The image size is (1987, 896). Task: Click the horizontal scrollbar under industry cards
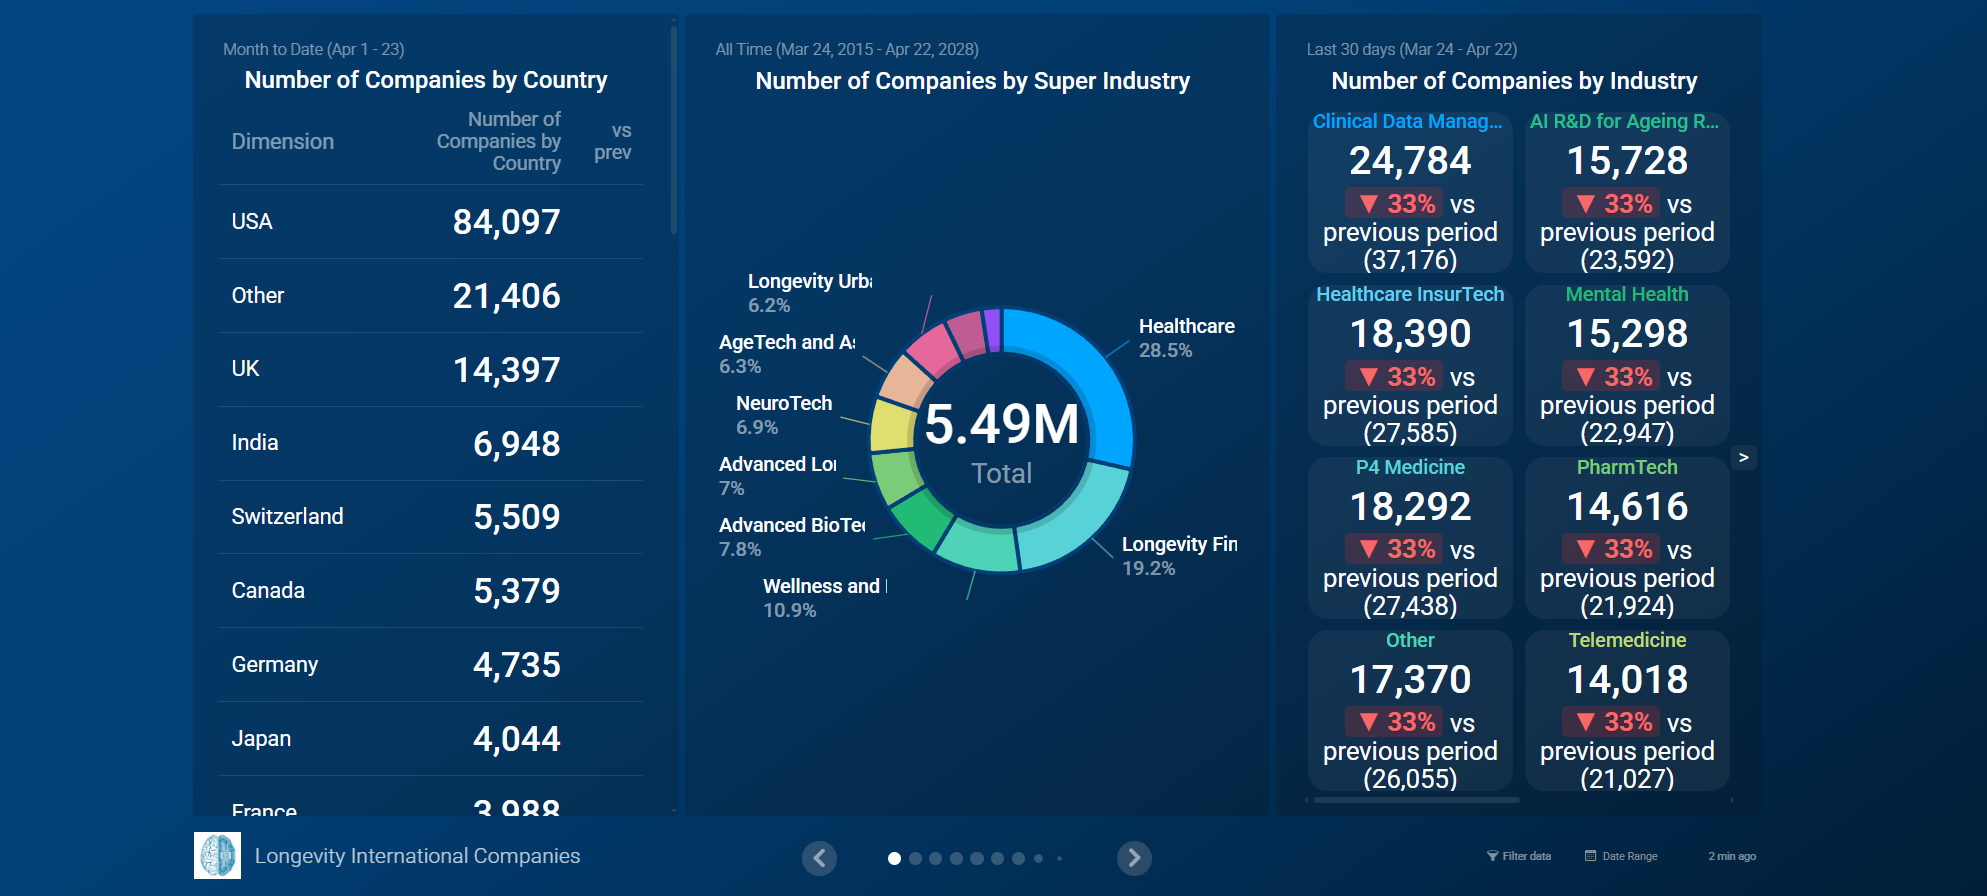click(x=1416, y=800)
